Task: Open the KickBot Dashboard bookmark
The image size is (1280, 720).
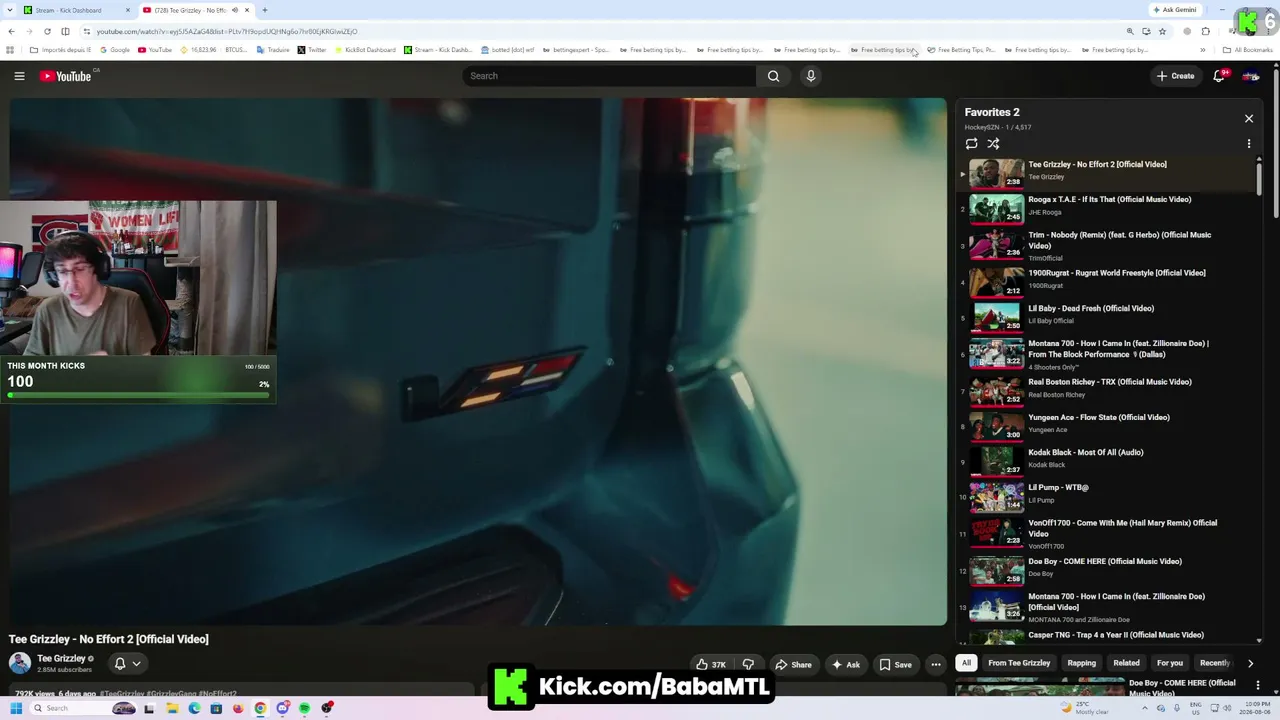Action: pyautogui.click(x=365, y=50)
